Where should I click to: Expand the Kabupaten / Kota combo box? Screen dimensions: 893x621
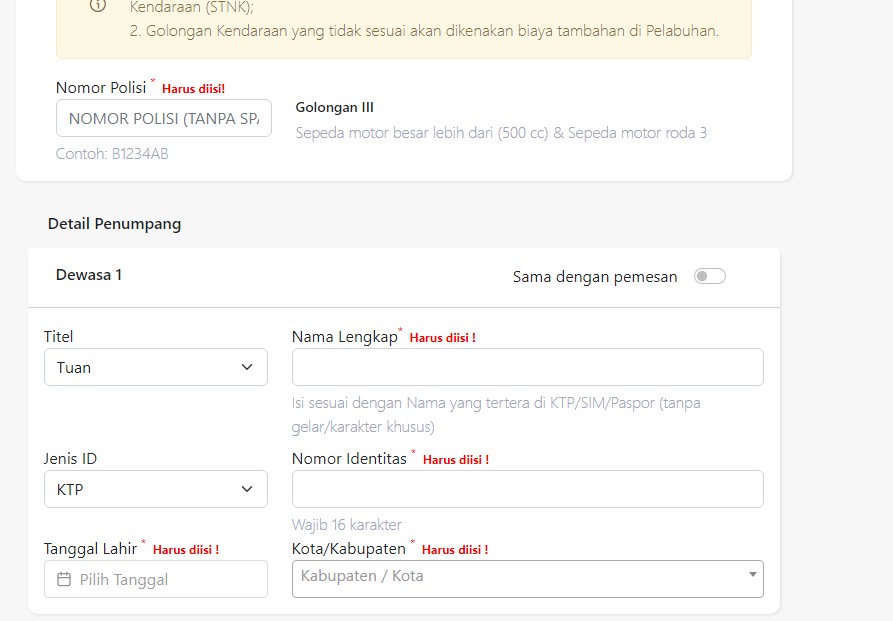pyautogui.click(x=527, y=579)
